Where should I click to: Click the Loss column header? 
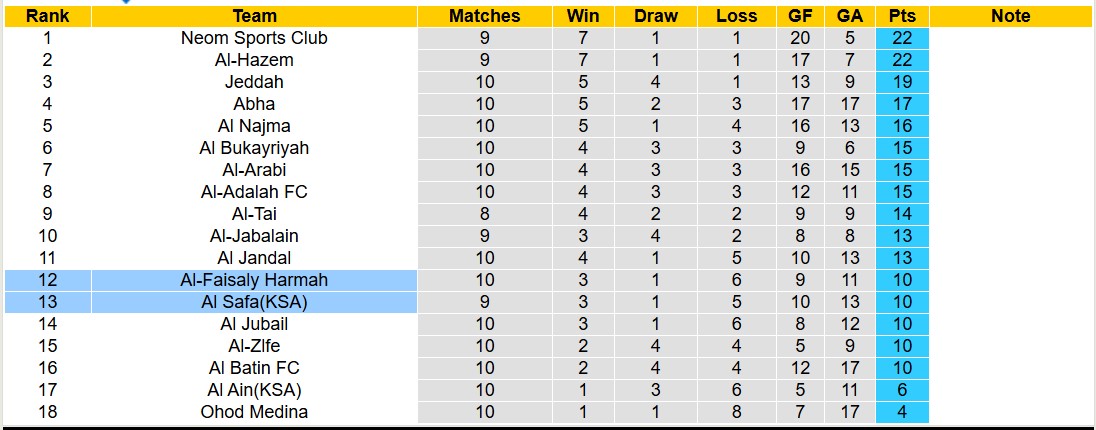(737, 16)
